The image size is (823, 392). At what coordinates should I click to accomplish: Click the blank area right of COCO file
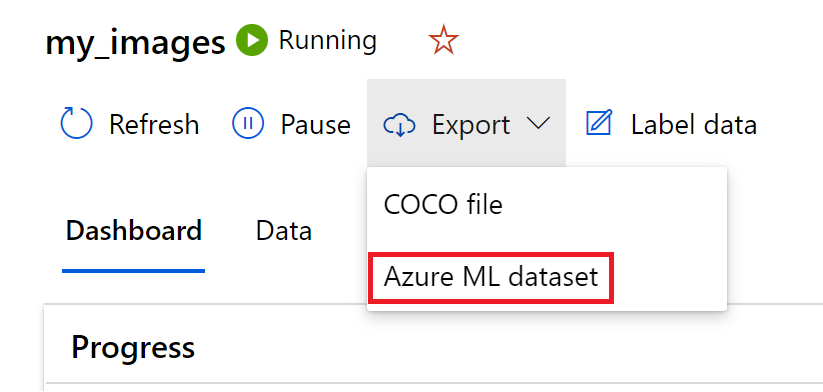(x=614, y=205)
